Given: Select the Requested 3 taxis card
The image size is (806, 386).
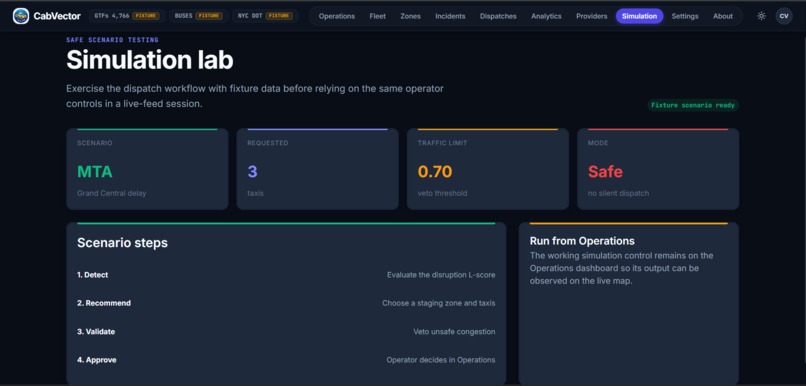Looking at the screenshot, I should click(x=318, y=169).
